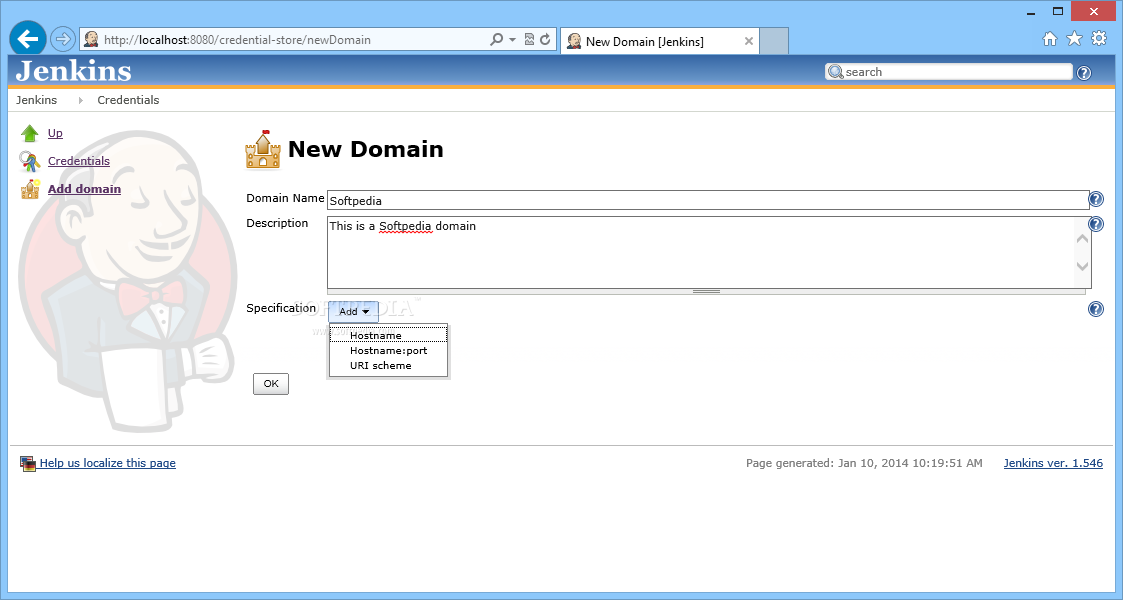Screen dimensions: 1123x600
Task: Click the browser Back arrow button
Action: coord(28,39)
